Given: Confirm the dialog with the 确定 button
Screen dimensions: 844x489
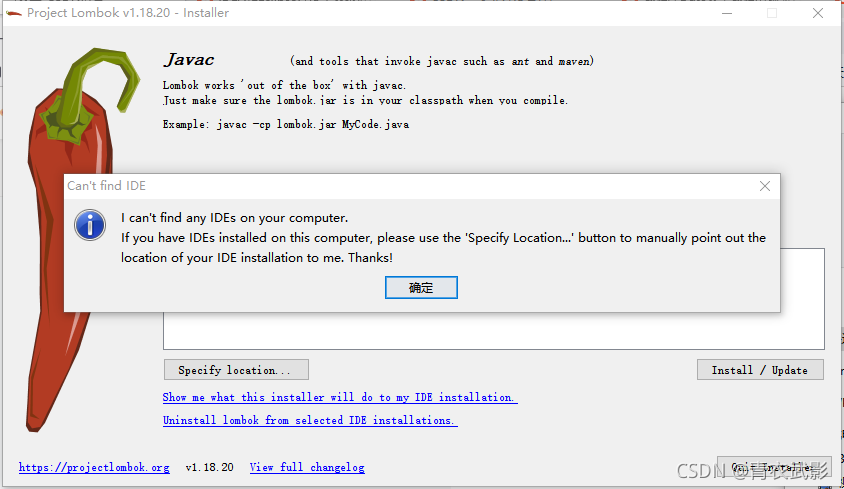Looking at the screenshot, I should coord(421,288).
